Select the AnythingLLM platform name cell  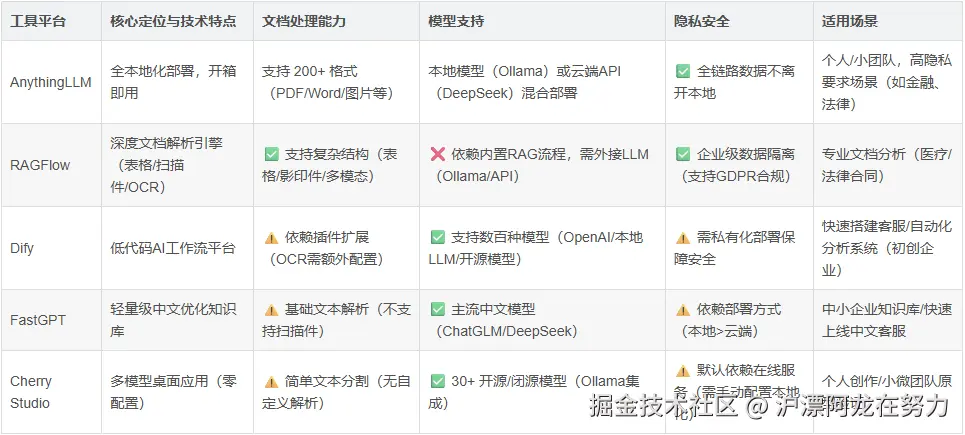(51, 82)
